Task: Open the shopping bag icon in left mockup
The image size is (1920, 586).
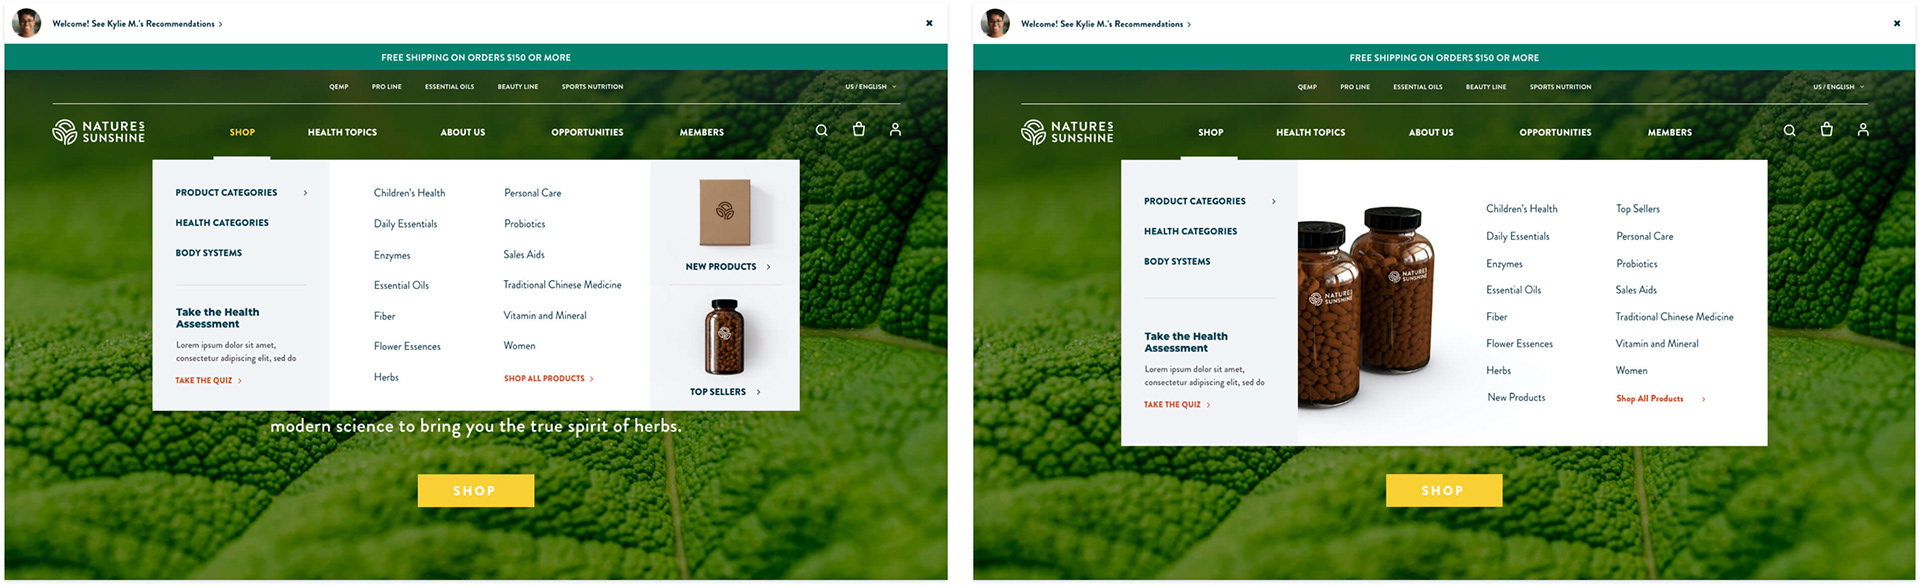Action: coord(858,129)
